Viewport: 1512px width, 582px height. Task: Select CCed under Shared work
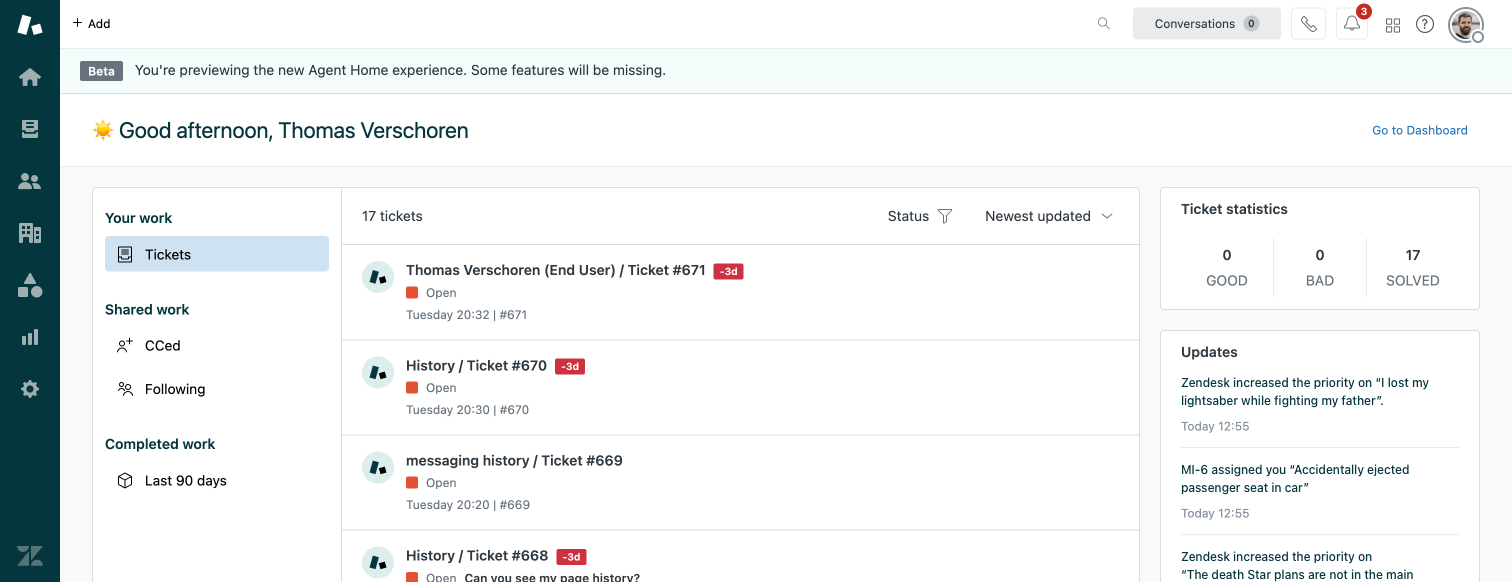tap(162, 346)
